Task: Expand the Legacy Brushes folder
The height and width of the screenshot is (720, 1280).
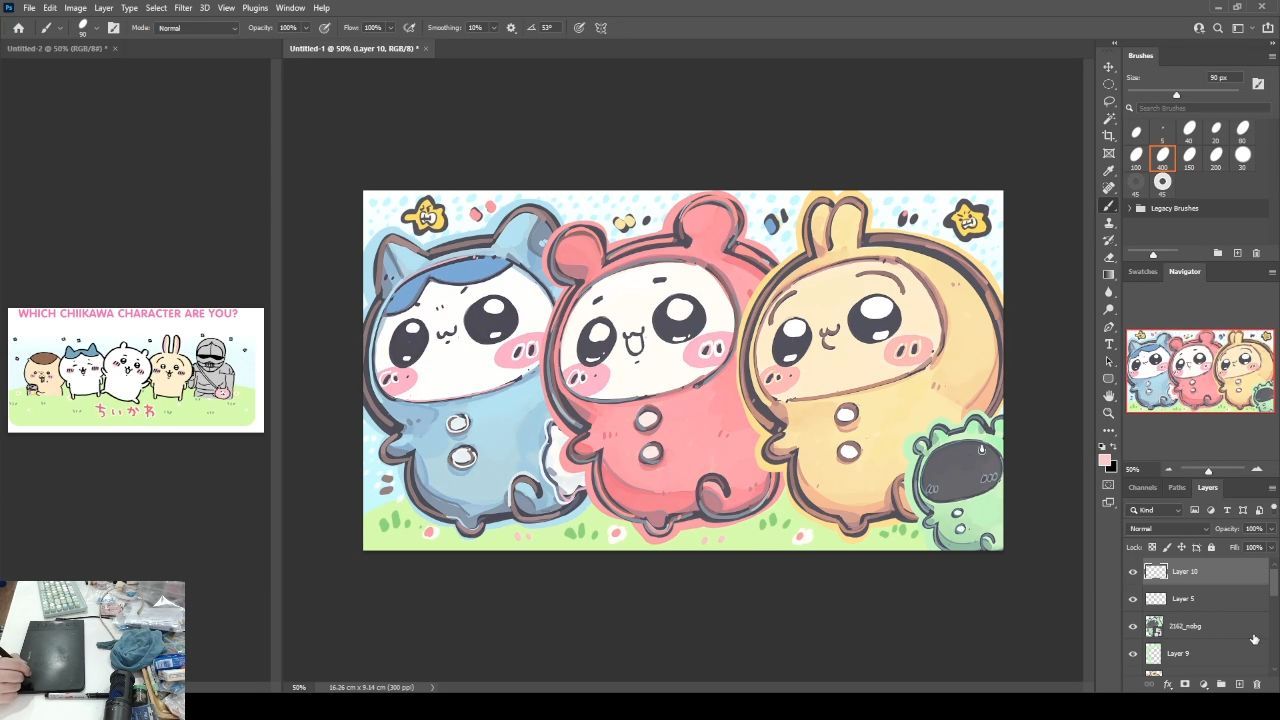Action: (x=1130, y=208)
